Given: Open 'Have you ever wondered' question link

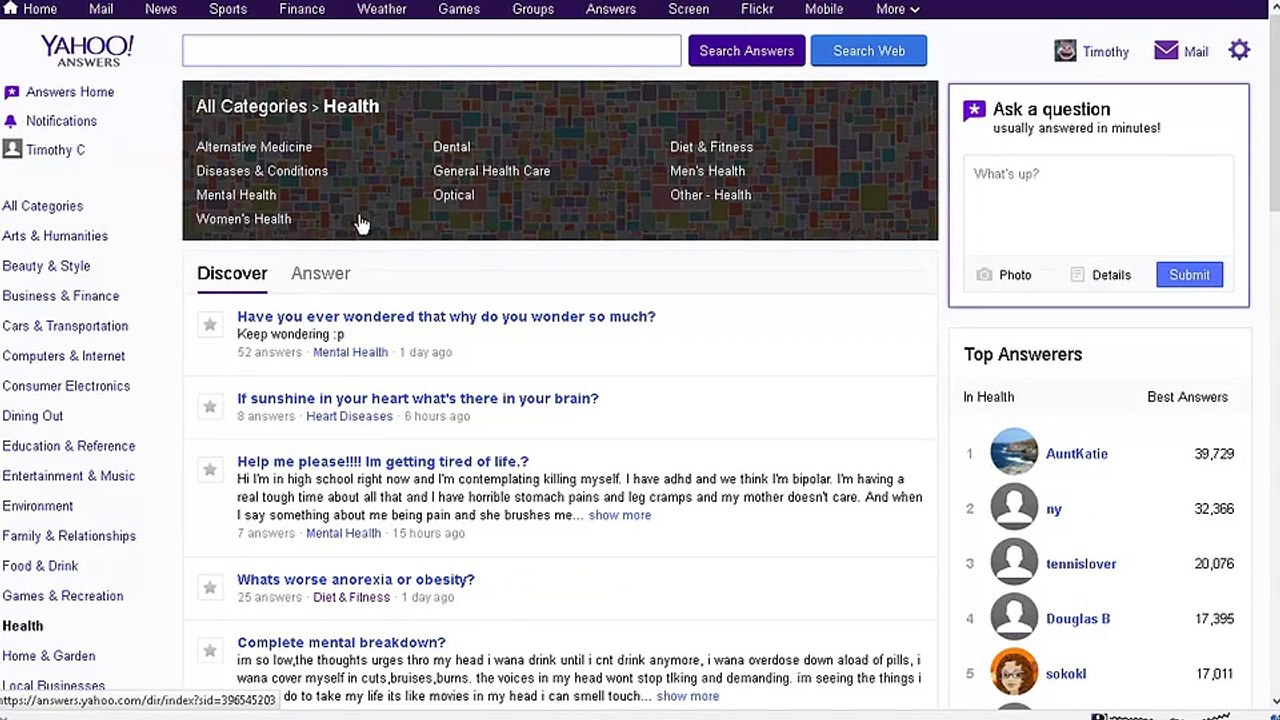Looking at the screenshot, I should pos(447,316).
